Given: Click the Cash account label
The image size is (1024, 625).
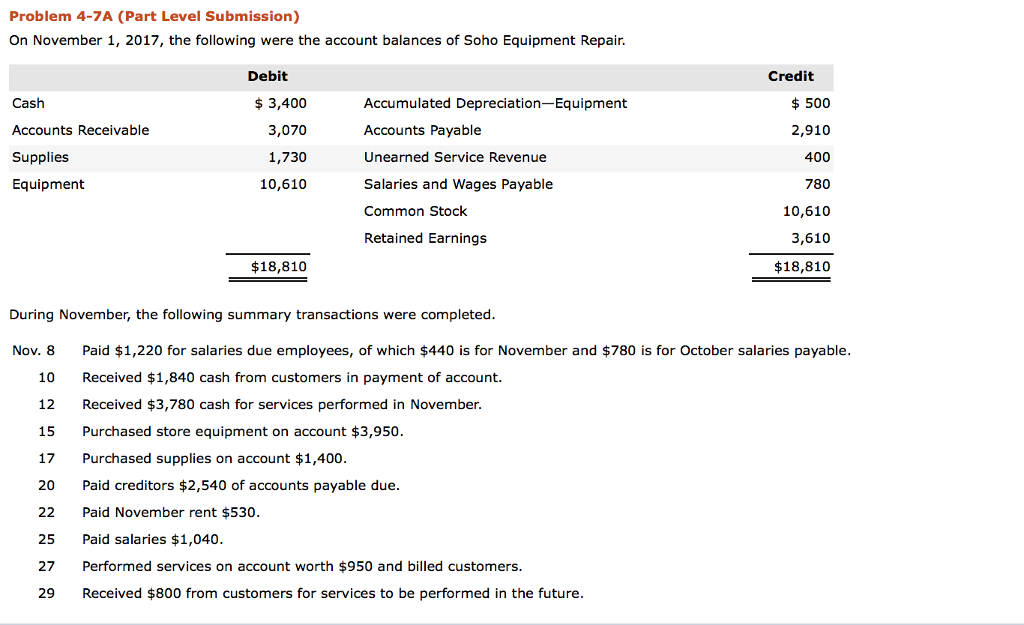Looking at the screenshot, I should [28, 103].
